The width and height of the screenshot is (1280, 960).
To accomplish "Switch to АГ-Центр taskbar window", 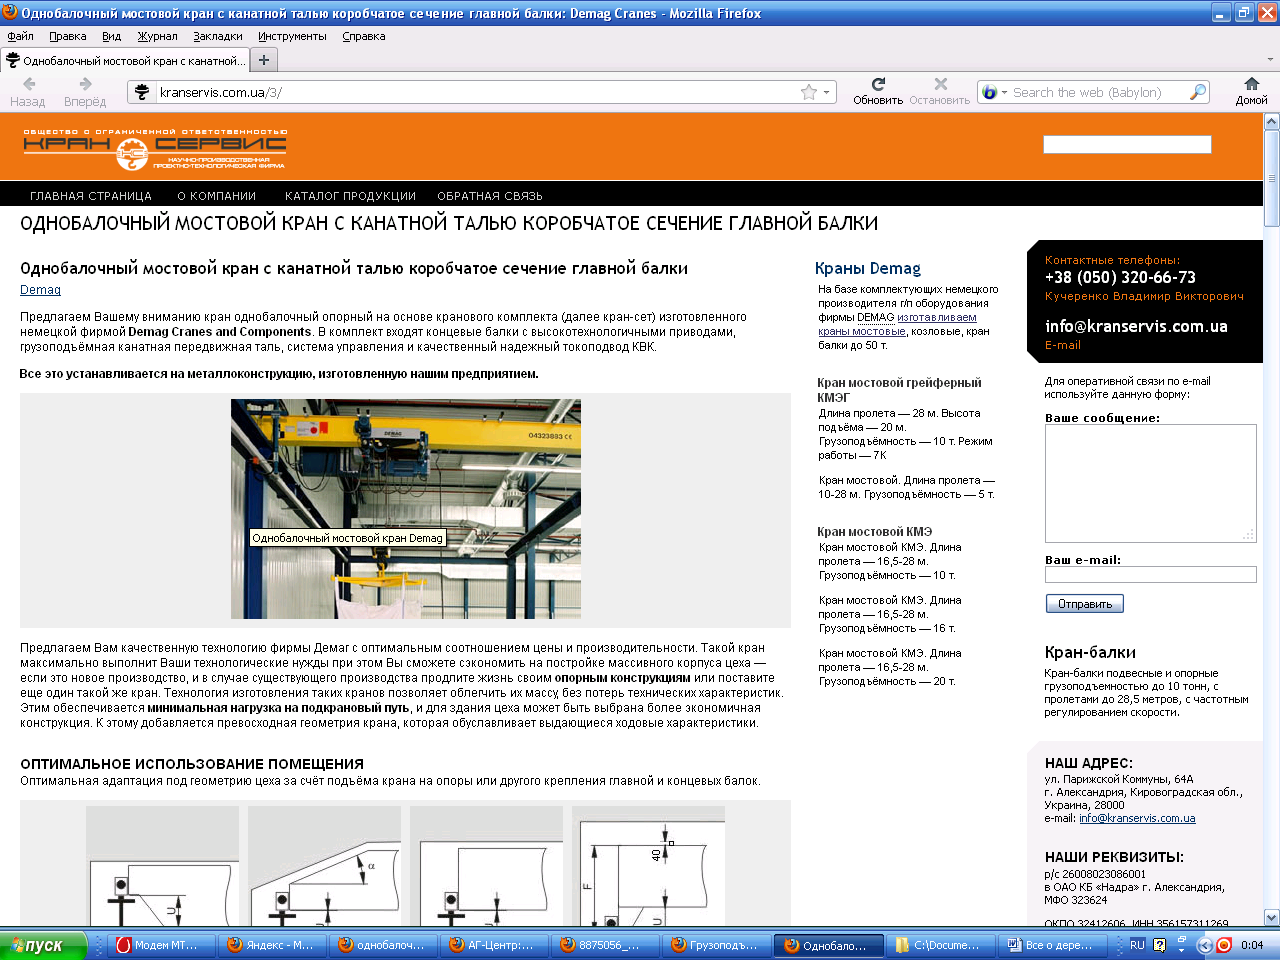I will coord(494,945).
